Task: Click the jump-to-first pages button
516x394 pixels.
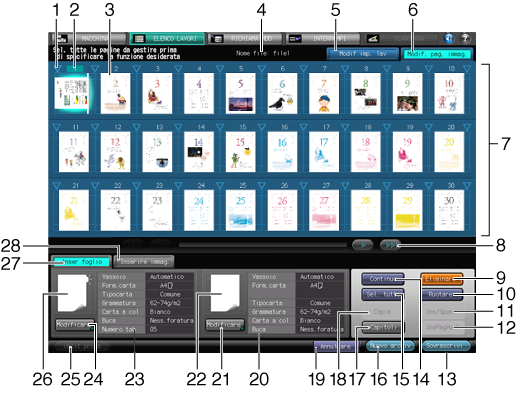Action: 133,245
